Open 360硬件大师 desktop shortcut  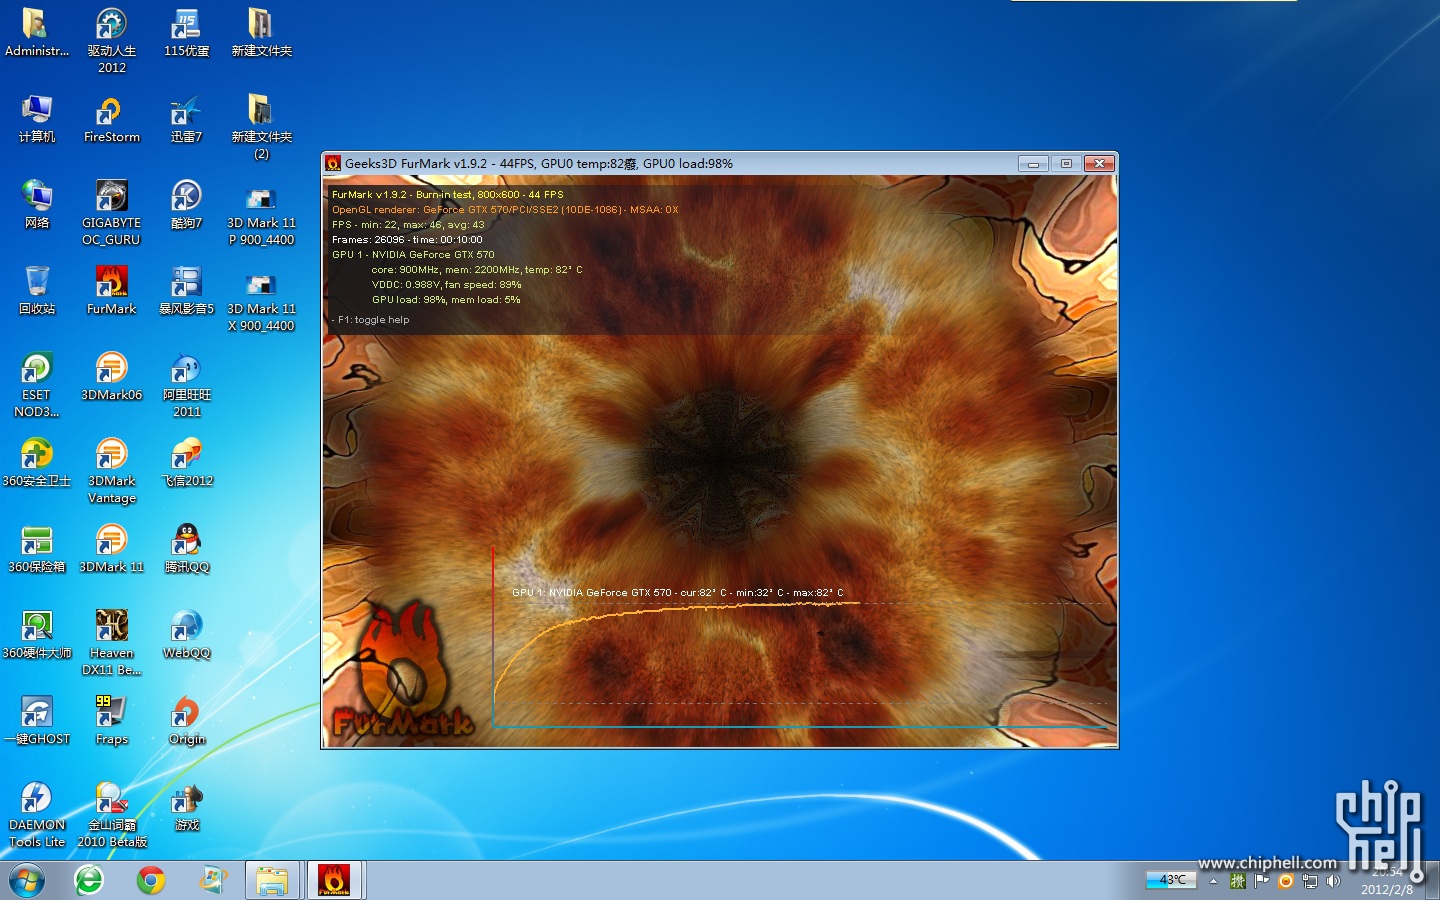point(36,635)
